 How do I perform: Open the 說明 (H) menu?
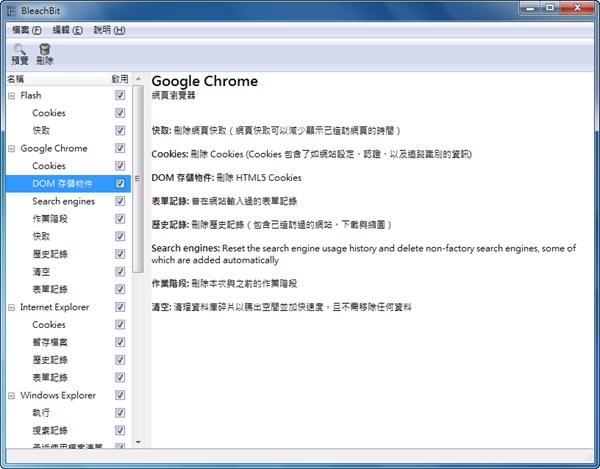[x=109, y=30]
